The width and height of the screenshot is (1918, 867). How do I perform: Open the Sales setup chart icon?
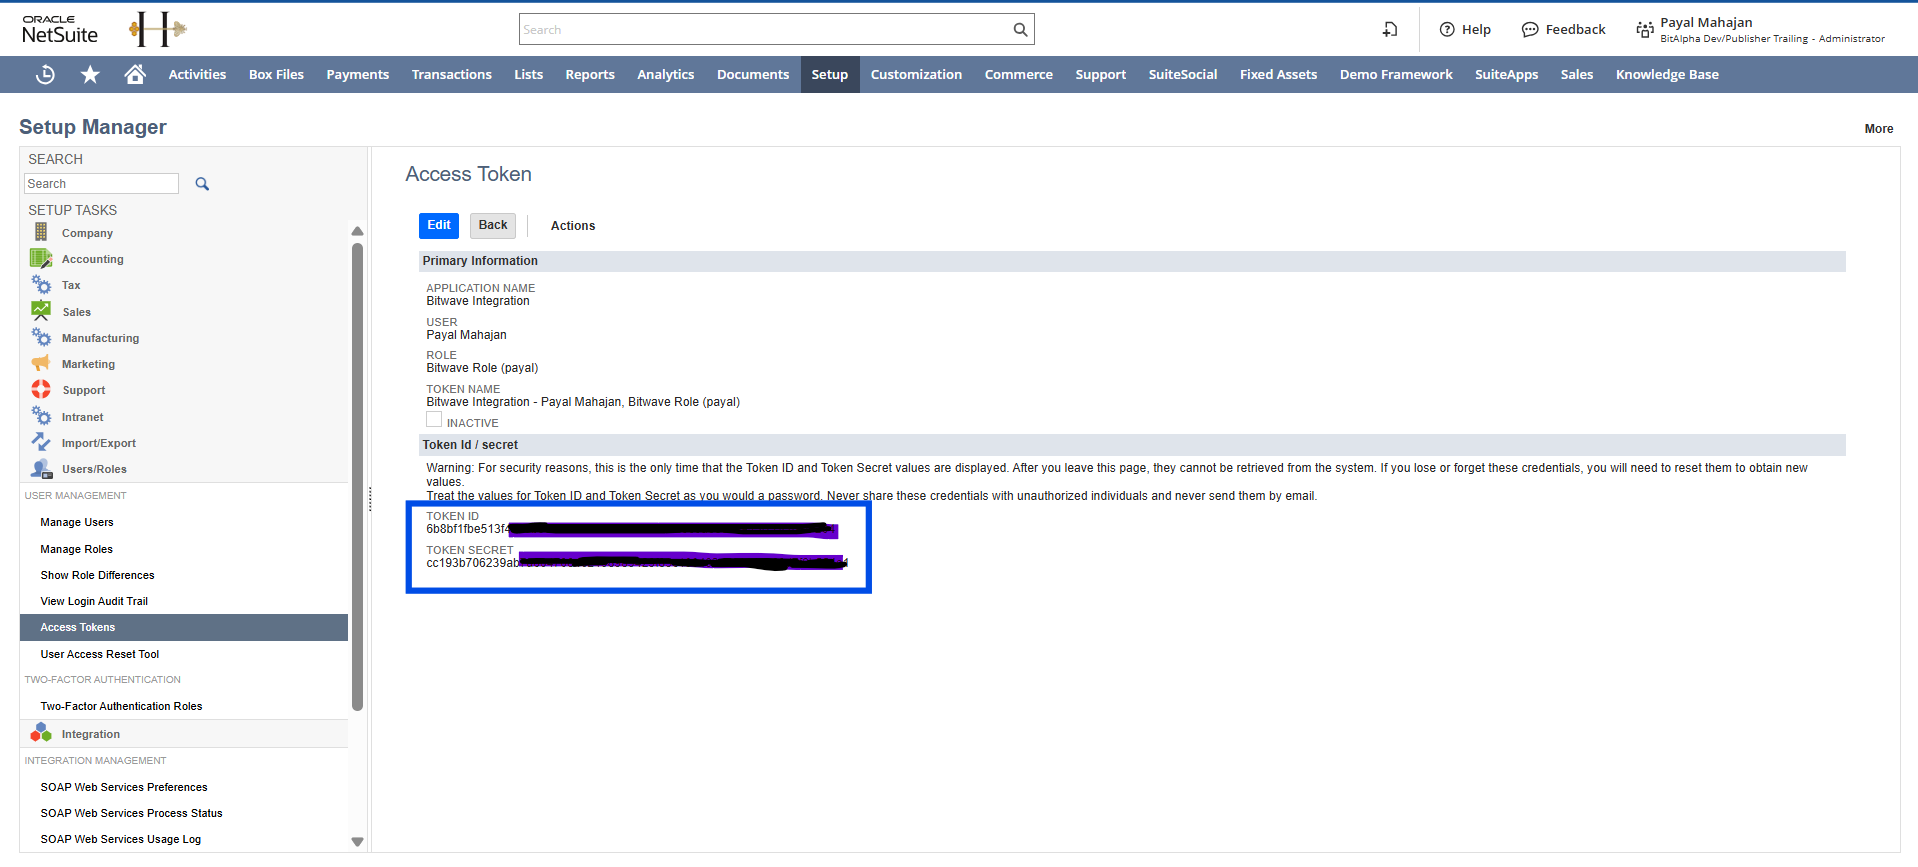41,311
